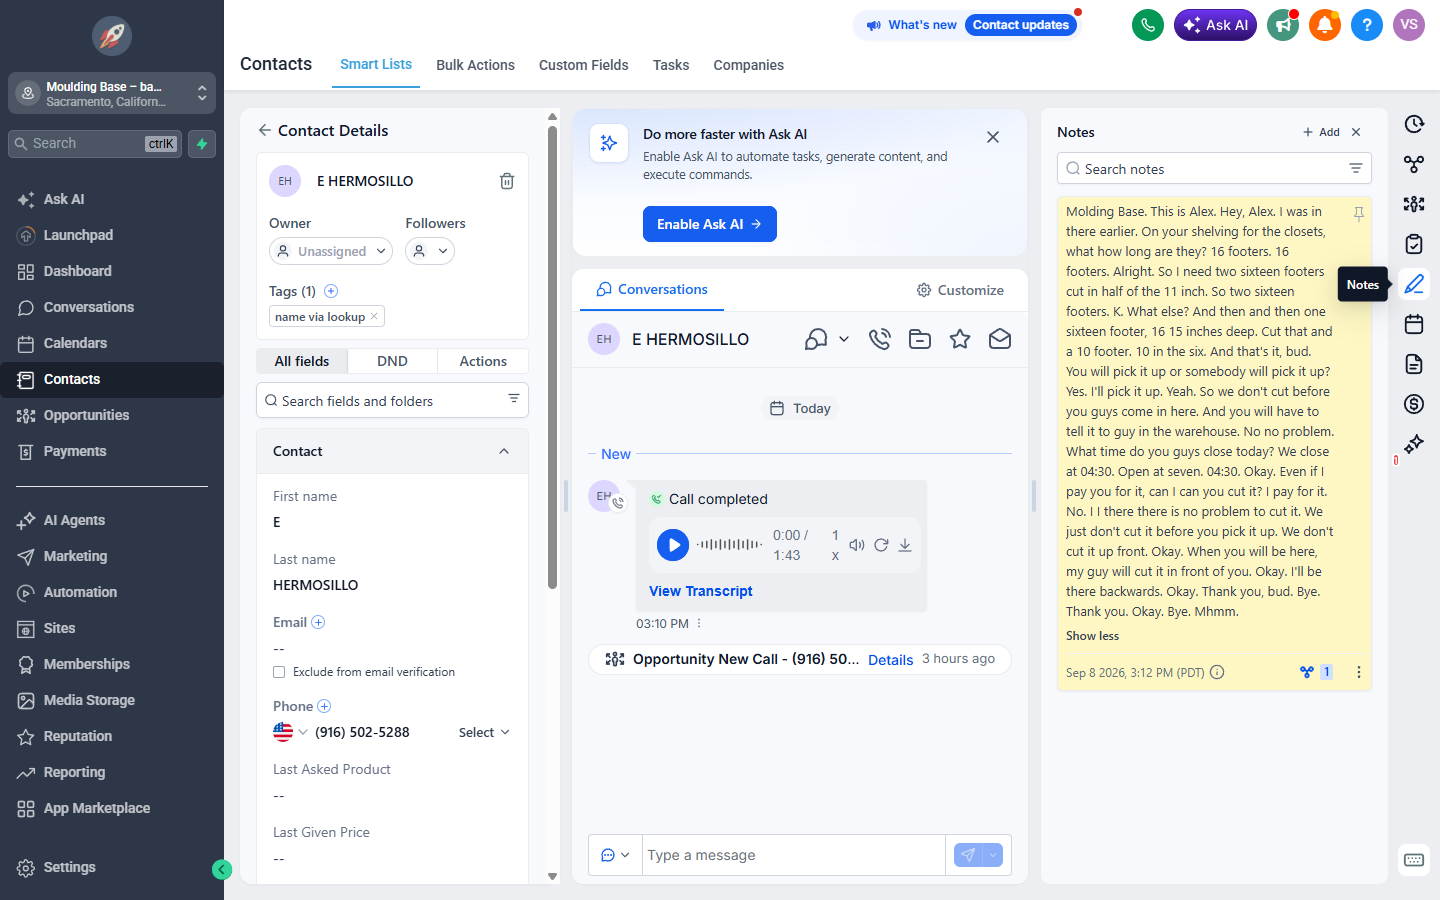Open opportunity Details link
This screenshot has width=1440, height=900.
click(x=891, y=660)
